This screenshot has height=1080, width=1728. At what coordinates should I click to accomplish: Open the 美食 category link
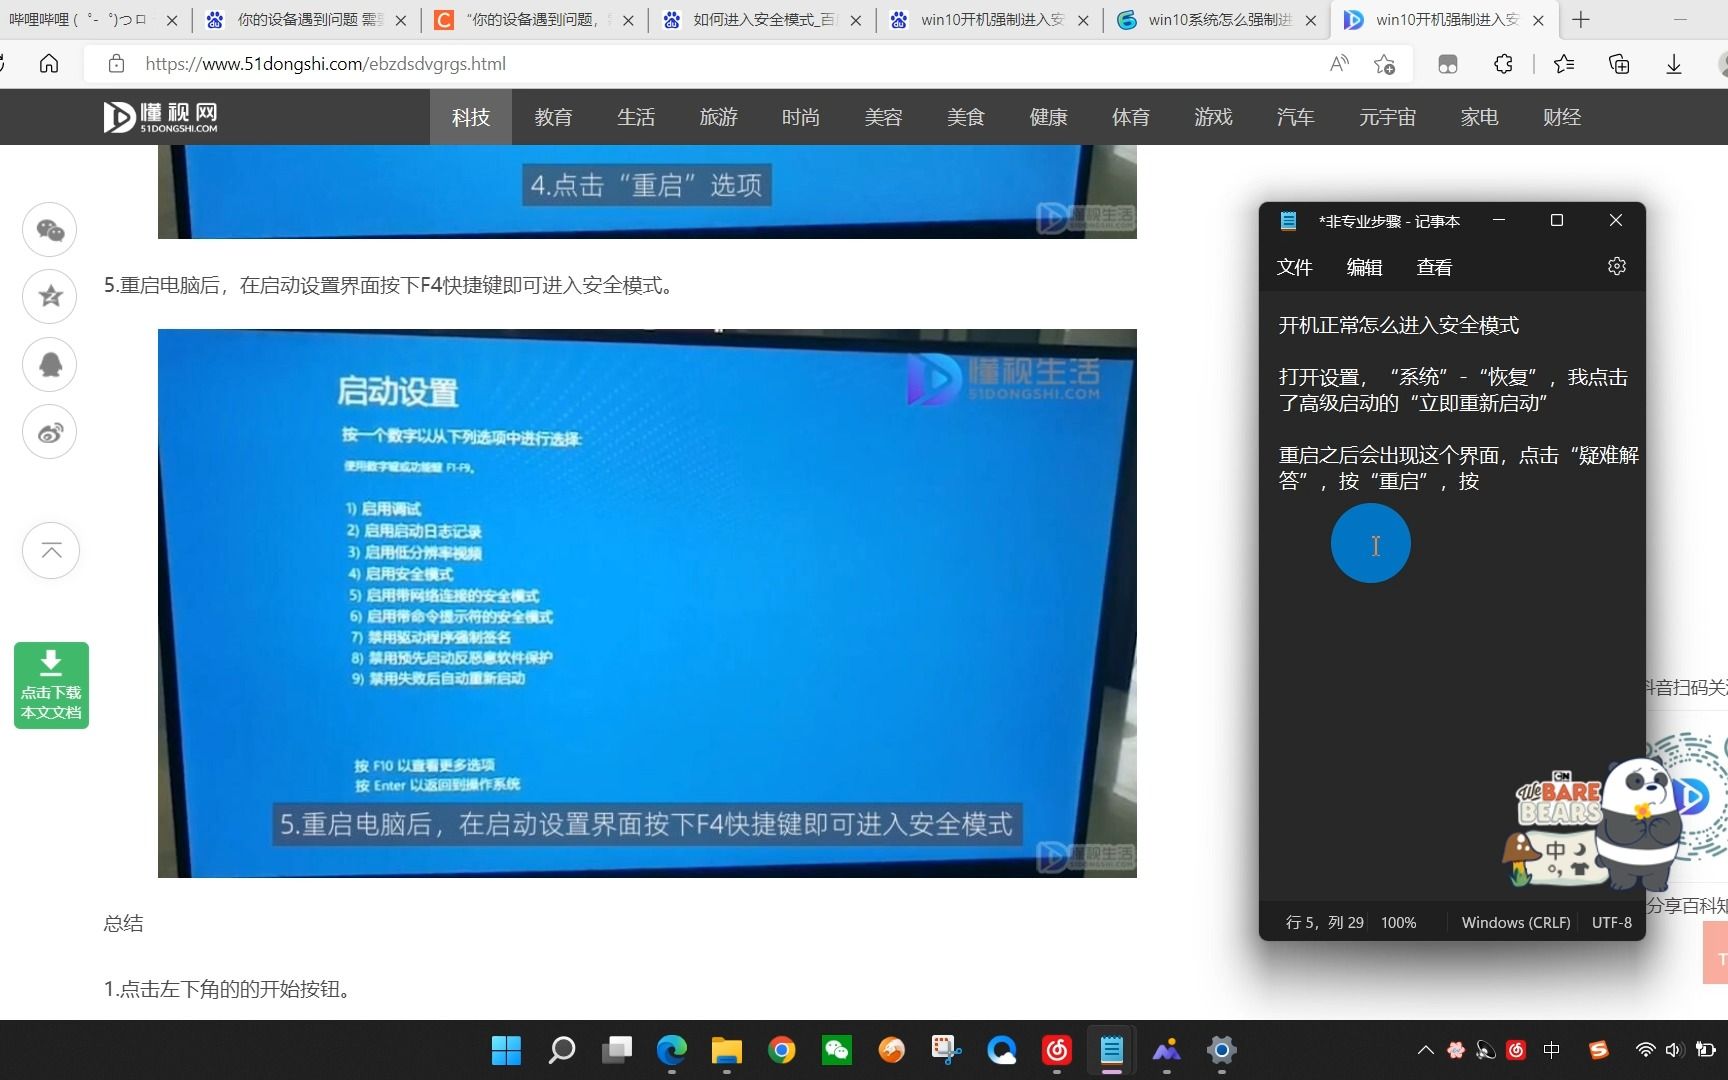[966, 117]
